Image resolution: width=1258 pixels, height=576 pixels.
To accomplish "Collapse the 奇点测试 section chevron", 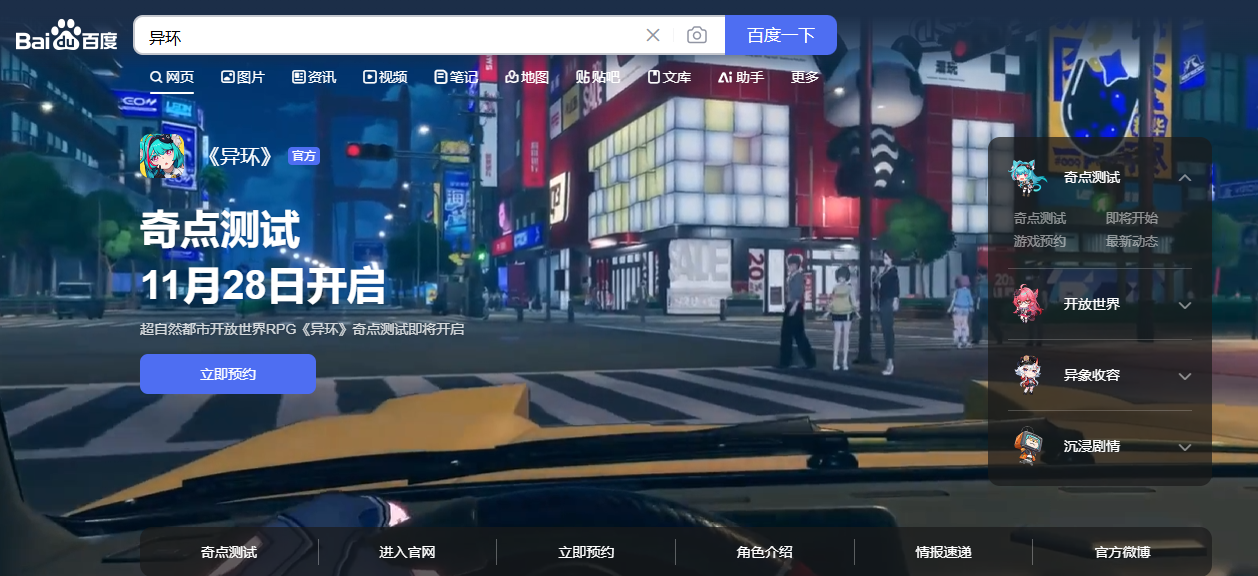I will coord(1185,178).
